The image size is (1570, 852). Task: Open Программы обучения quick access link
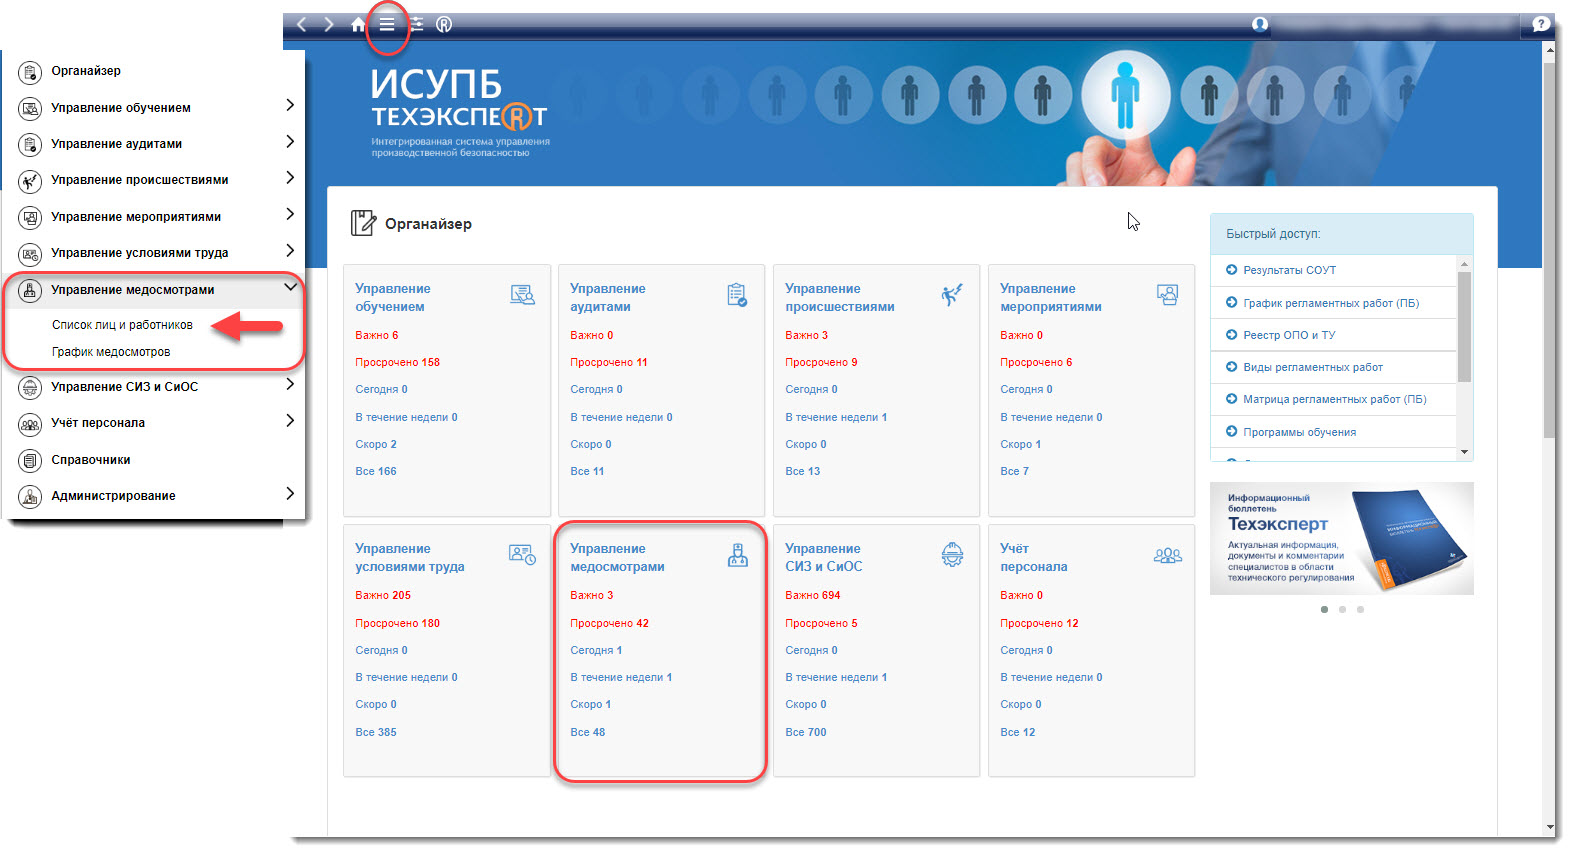pos(1300,432)
